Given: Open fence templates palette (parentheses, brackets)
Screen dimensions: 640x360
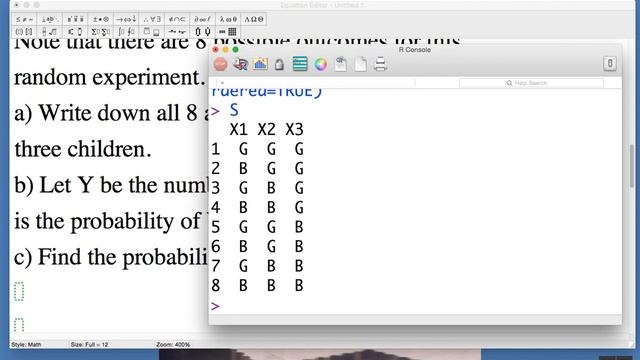Looking at the screenshot, I should tap(24, 31).
